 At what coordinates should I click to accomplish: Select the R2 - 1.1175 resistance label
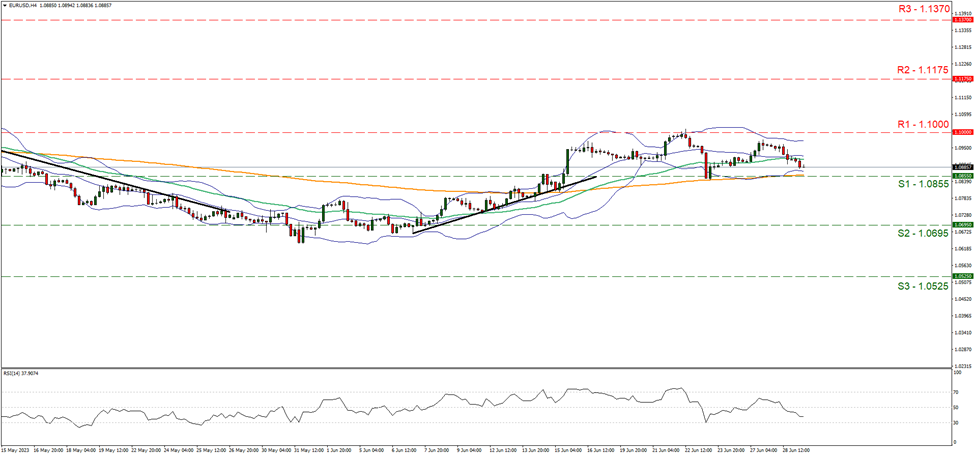(x=923, y=71)
